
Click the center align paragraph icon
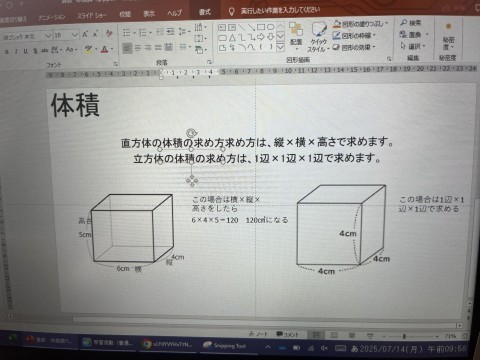click(x=138, y=49)
